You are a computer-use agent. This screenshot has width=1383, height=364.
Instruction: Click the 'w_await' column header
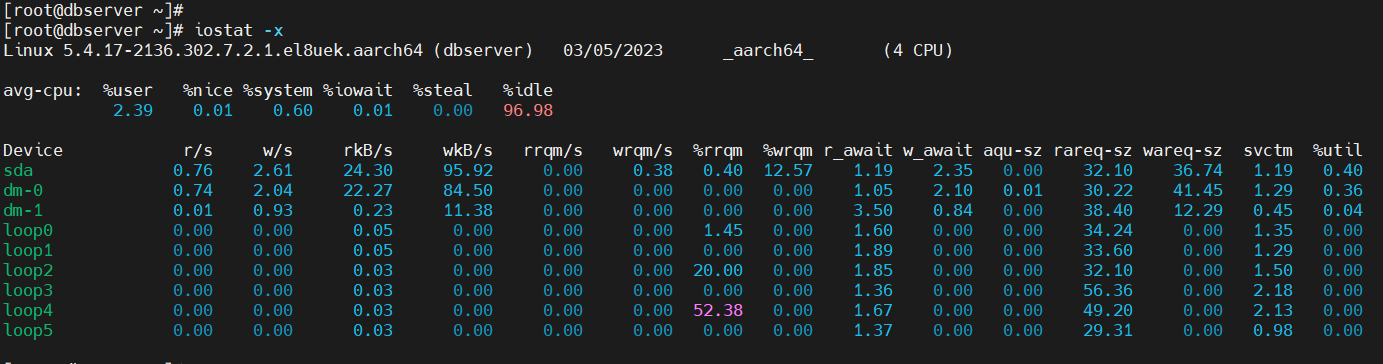[938, 150]
